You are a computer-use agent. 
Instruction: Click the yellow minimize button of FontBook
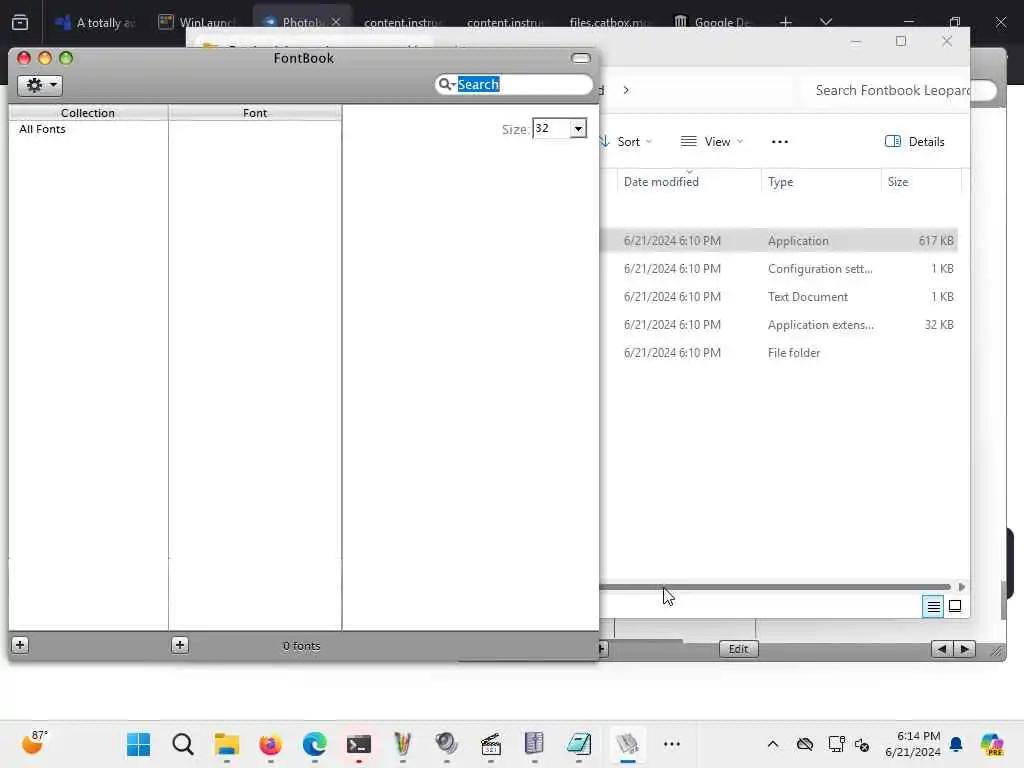pyautogui.click(x=45, y=58)
